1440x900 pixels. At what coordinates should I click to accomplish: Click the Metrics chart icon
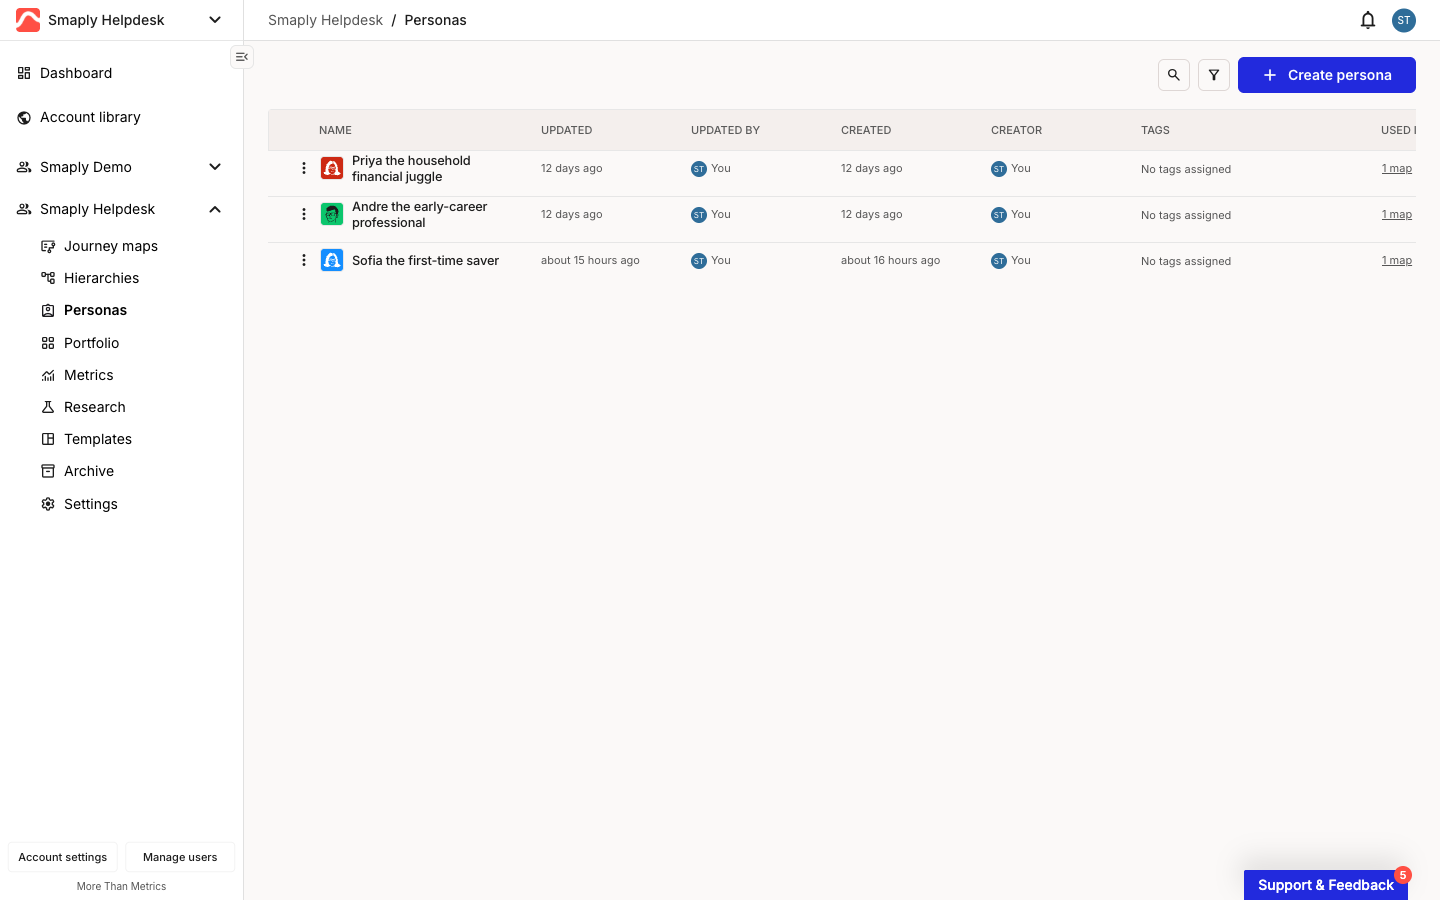[x=48, y=375]
